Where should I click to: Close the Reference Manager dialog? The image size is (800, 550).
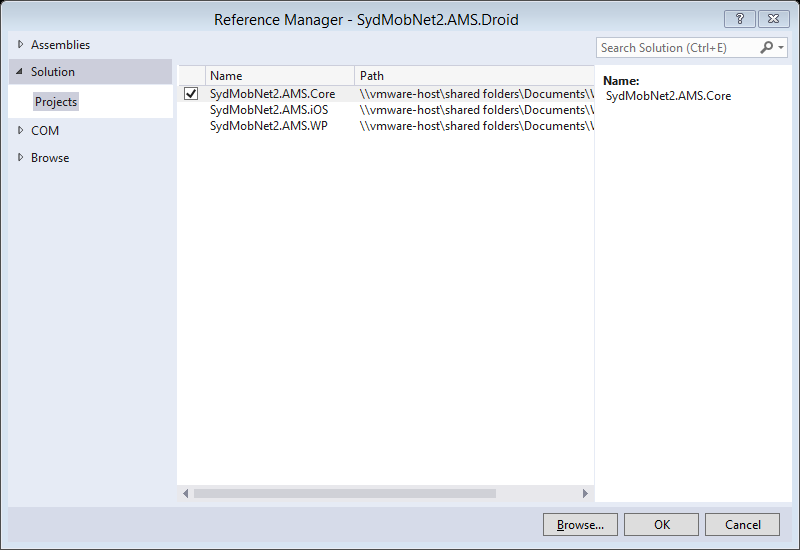click(x=774, y=19)
